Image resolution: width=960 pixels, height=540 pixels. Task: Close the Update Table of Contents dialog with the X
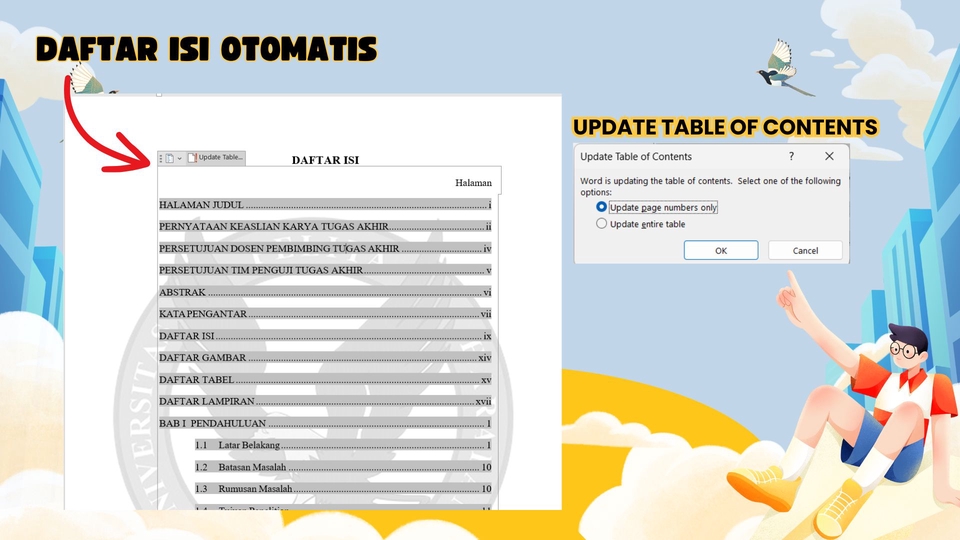click(829, 157)
